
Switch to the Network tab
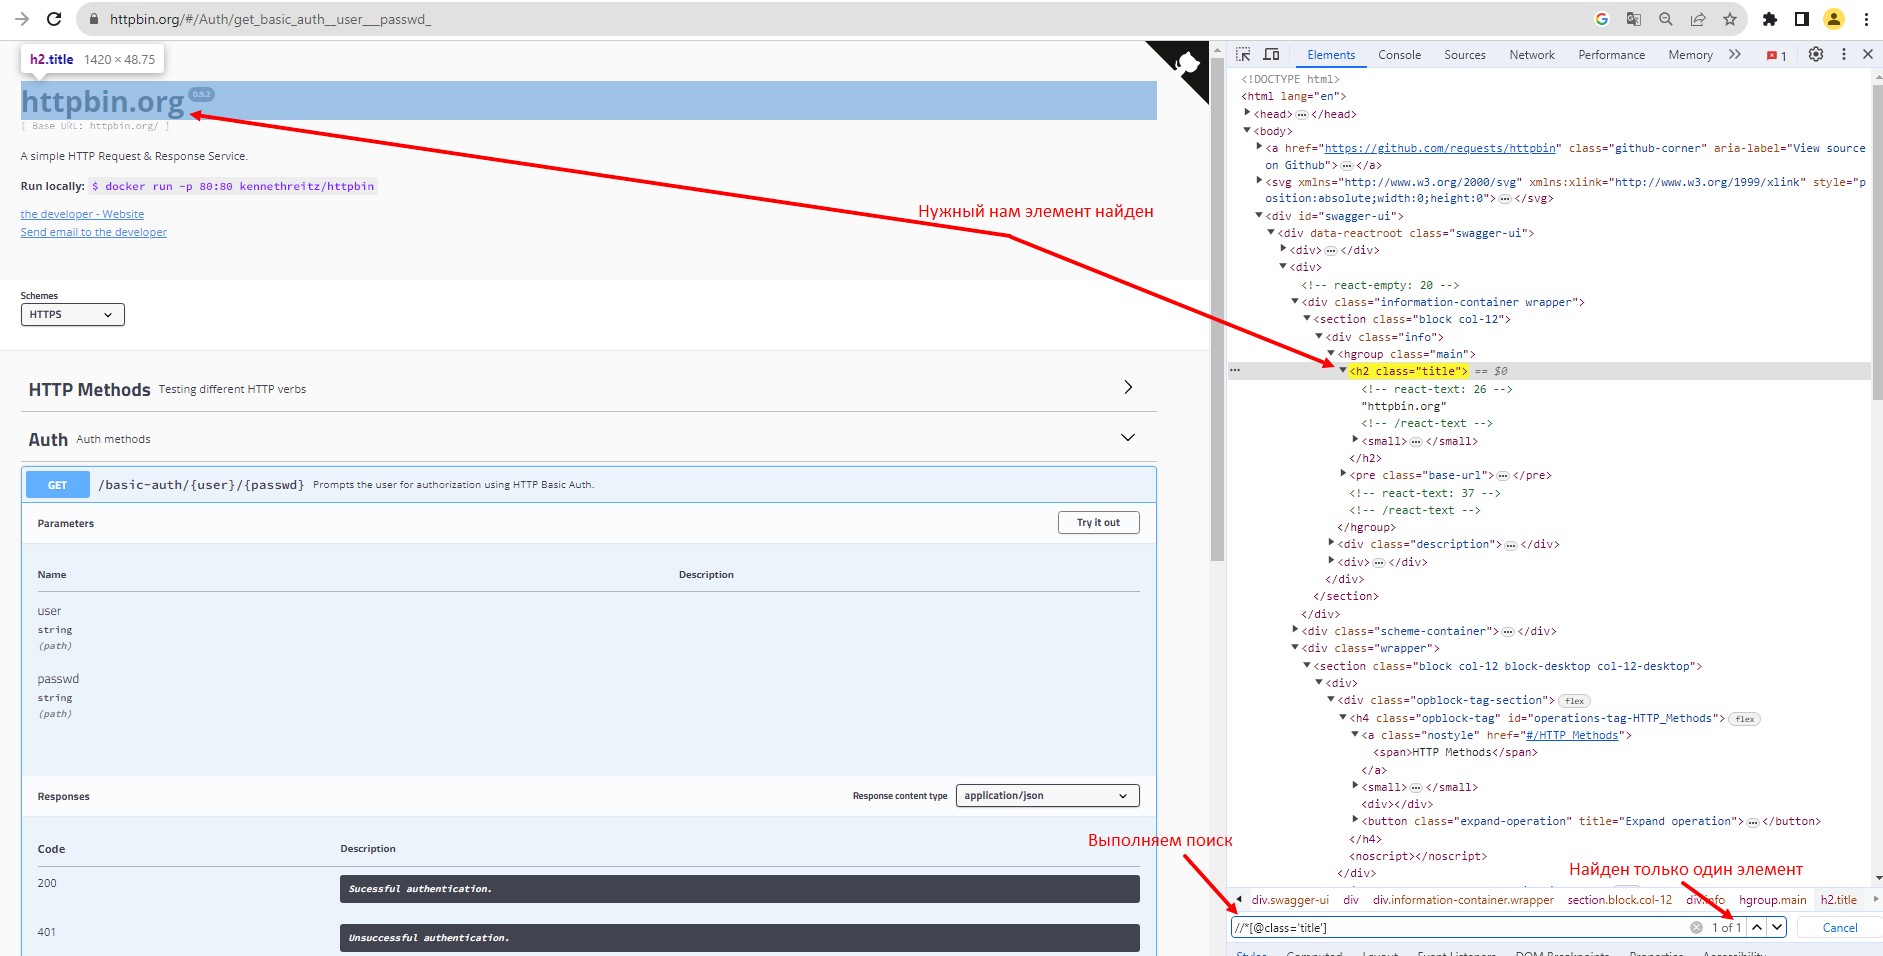tap(1531, 55)
